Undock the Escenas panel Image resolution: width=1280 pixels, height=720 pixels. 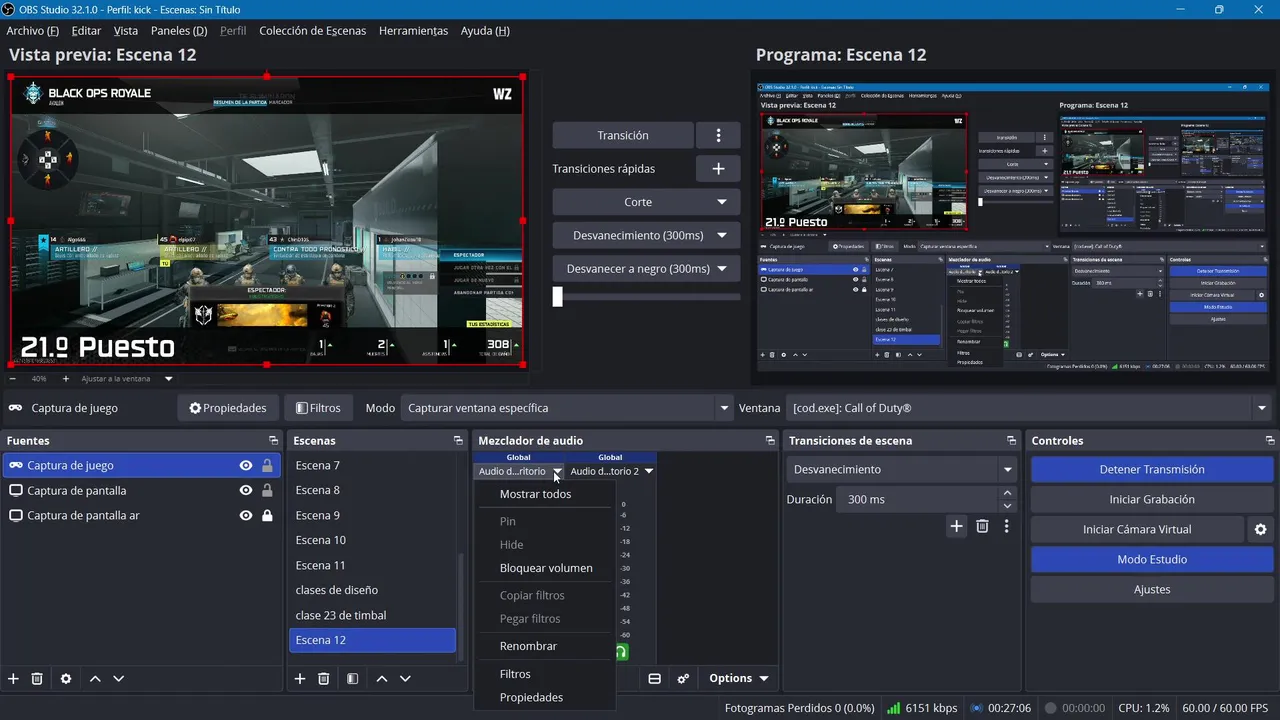[x=458, y=440]
